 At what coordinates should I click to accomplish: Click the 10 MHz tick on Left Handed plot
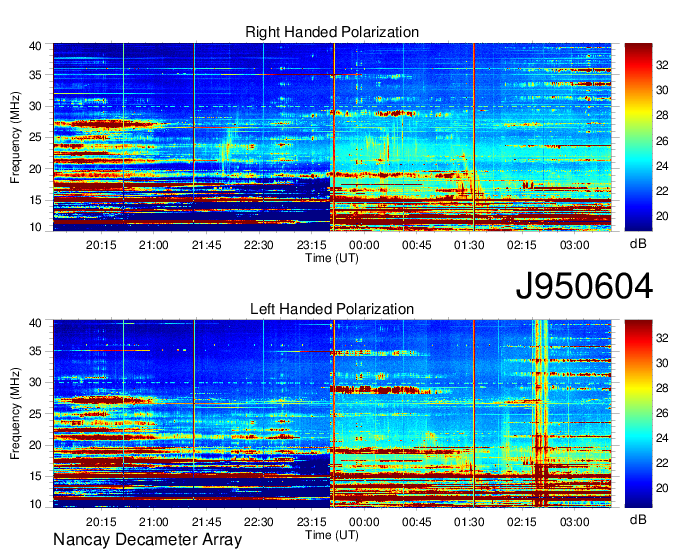(x=36, y=503)
